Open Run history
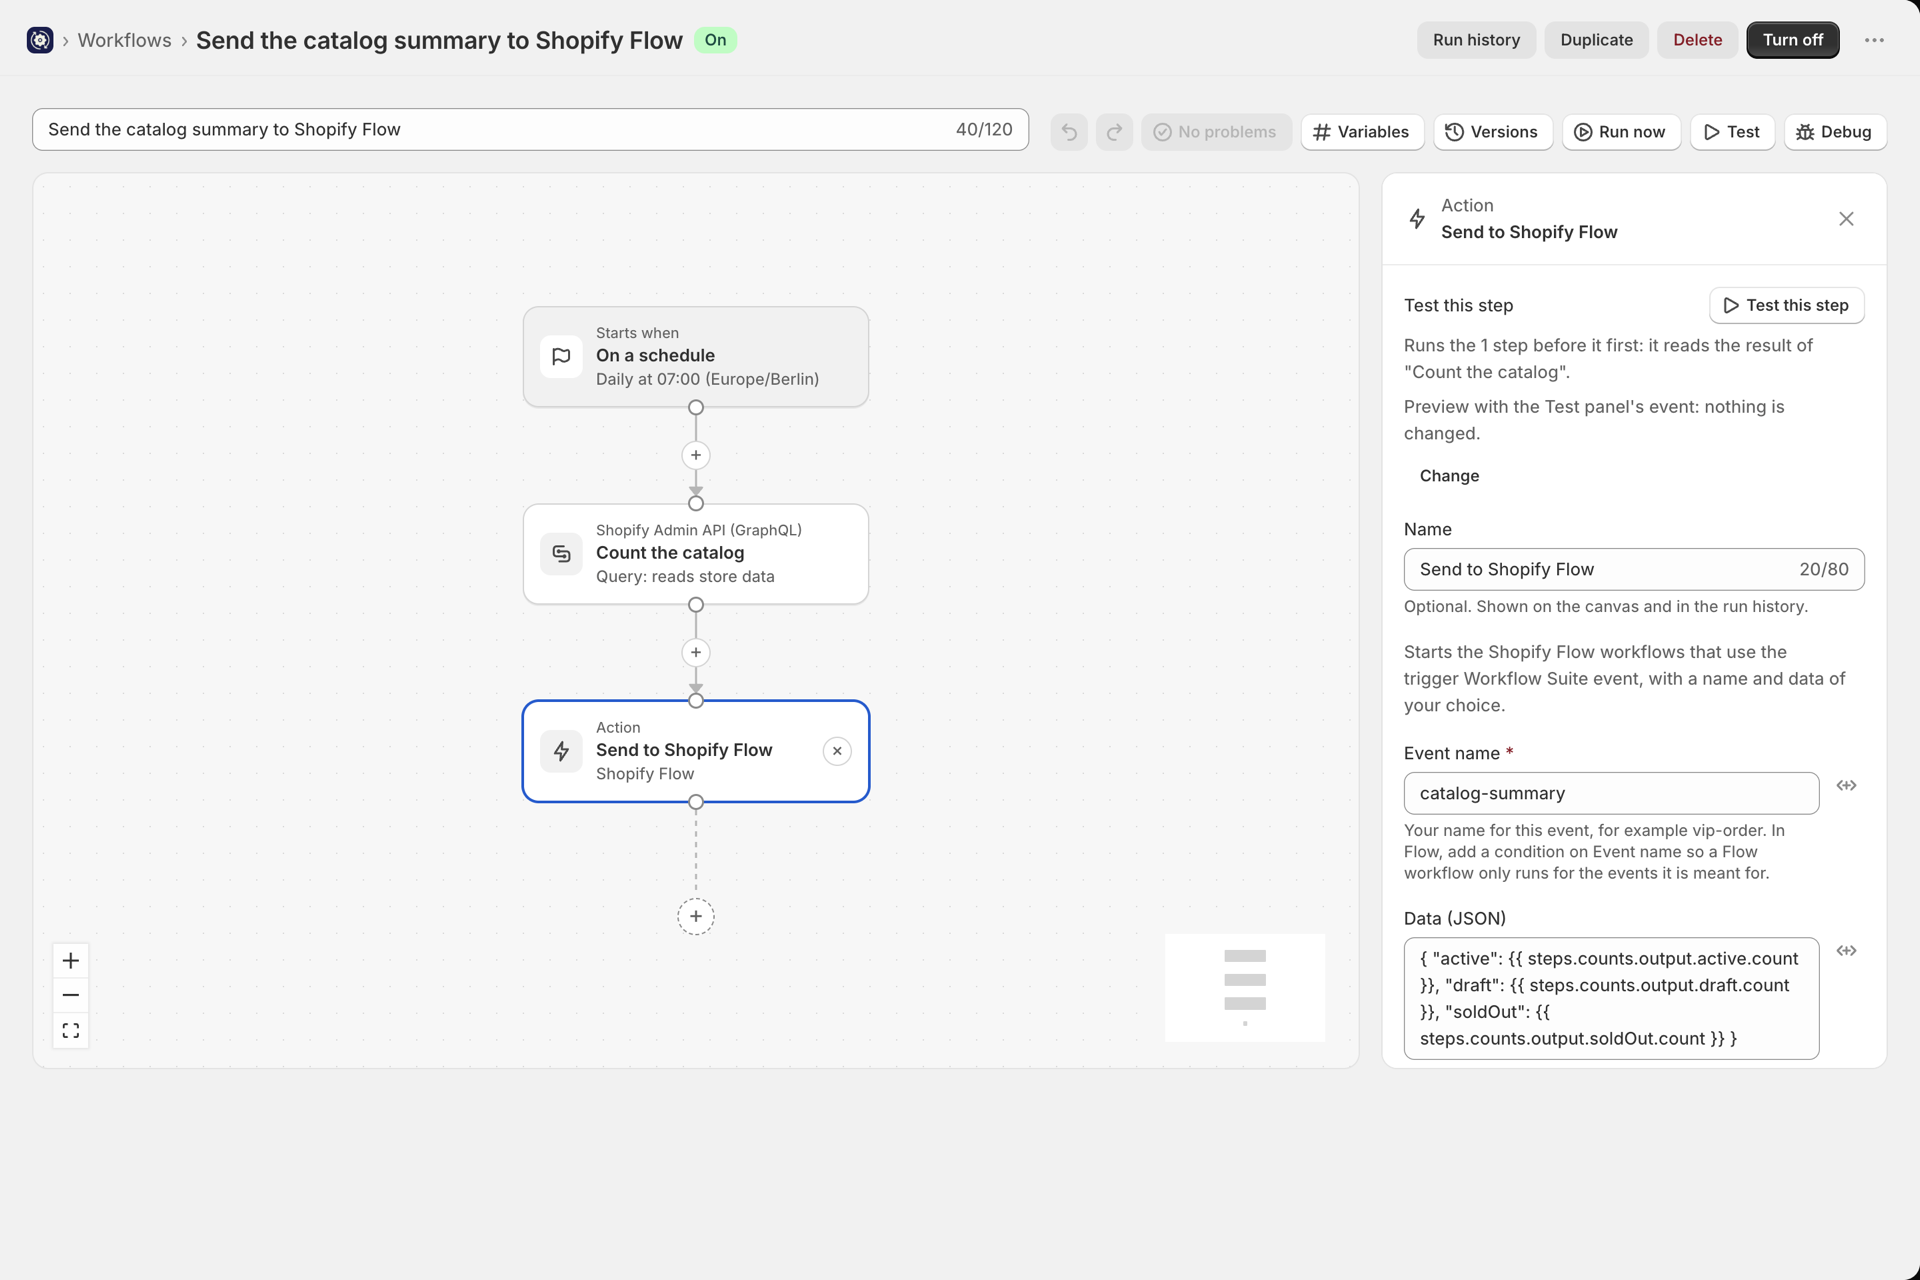 click(1476, 40)
